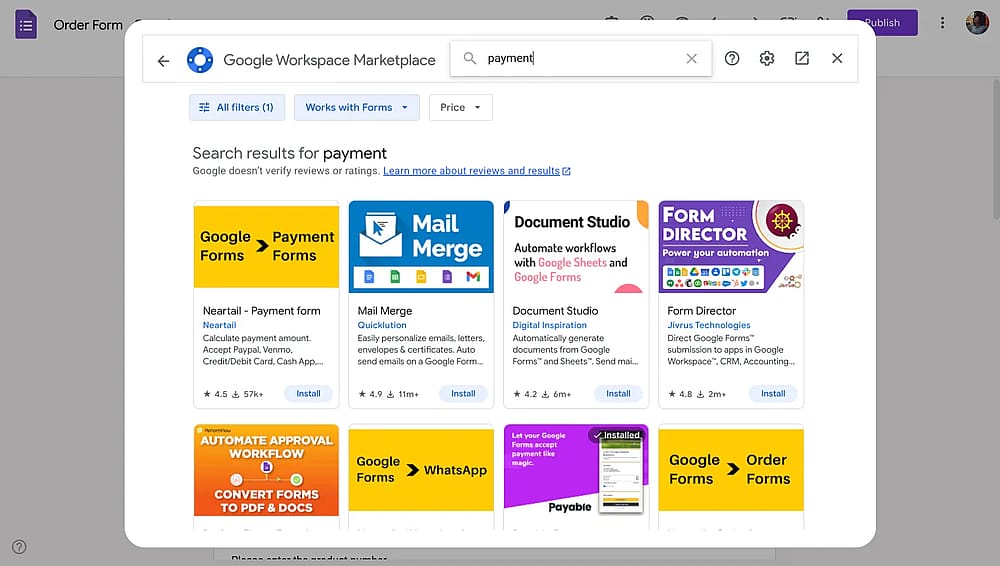Go back with the Marketplace back arrow
The height and width of the screenshot is (566, 1000).
[x=163, y=61]
